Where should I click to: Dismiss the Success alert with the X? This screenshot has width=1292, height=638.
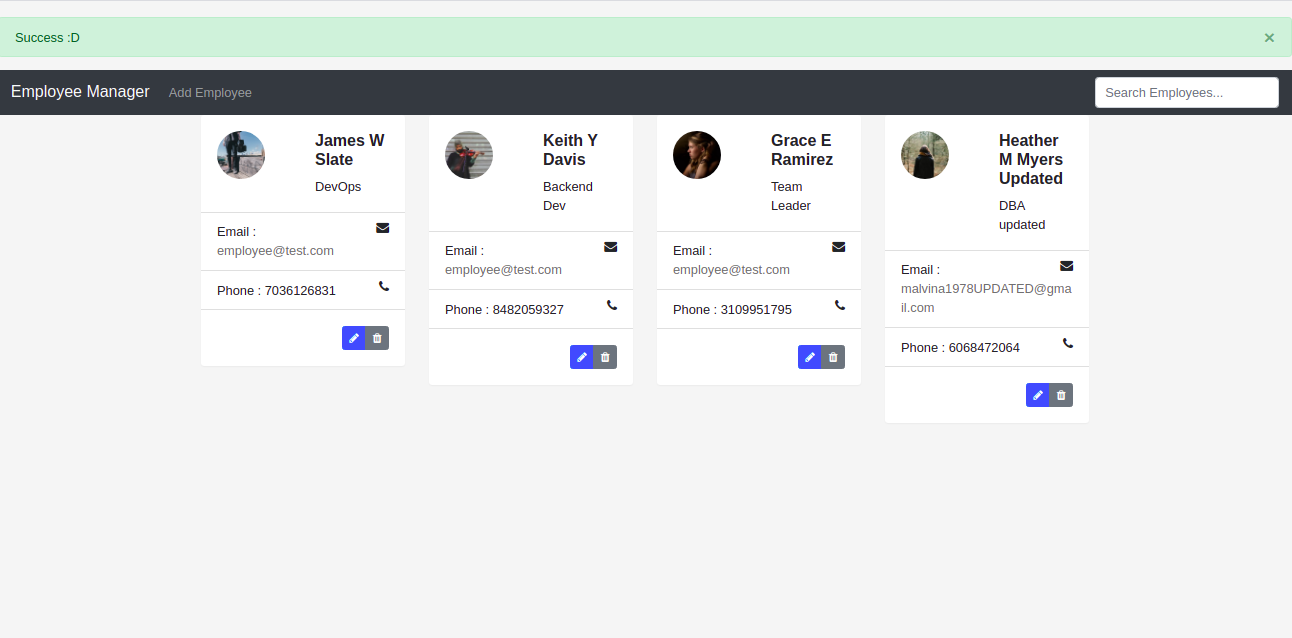(x=1269, y=38)
